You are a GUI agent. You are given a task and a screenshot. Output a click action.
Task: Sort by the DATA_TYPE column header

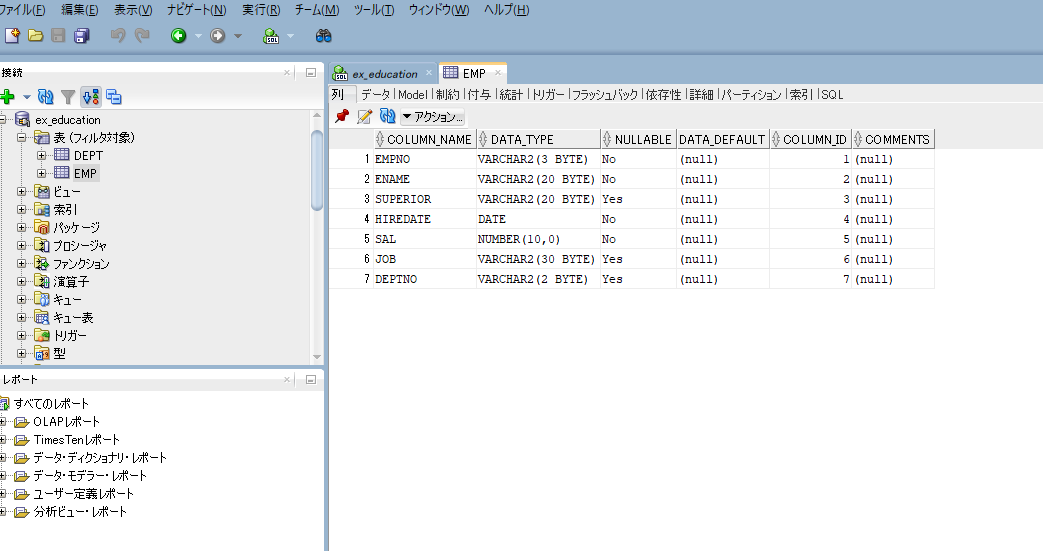522,140
